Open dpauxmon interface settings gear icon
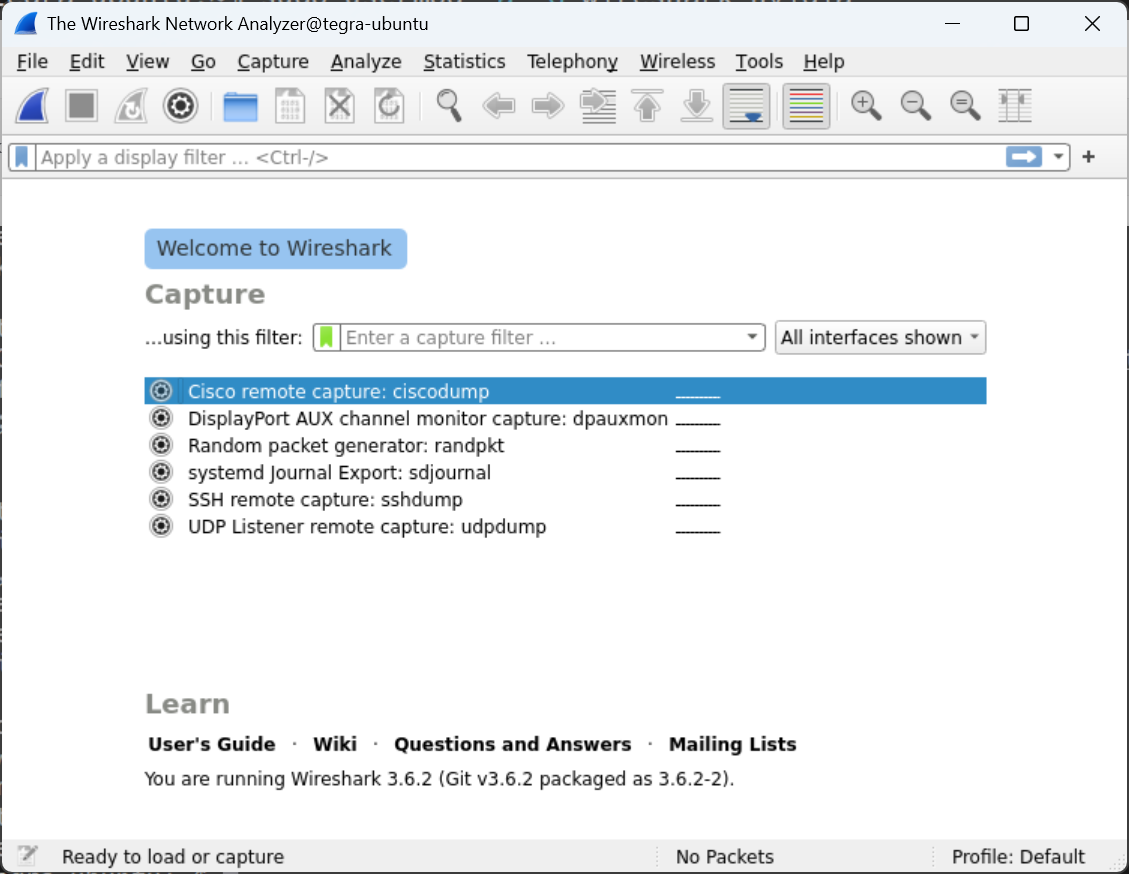1129x874 pixels. pyautogui.click(x=161, y=418)
